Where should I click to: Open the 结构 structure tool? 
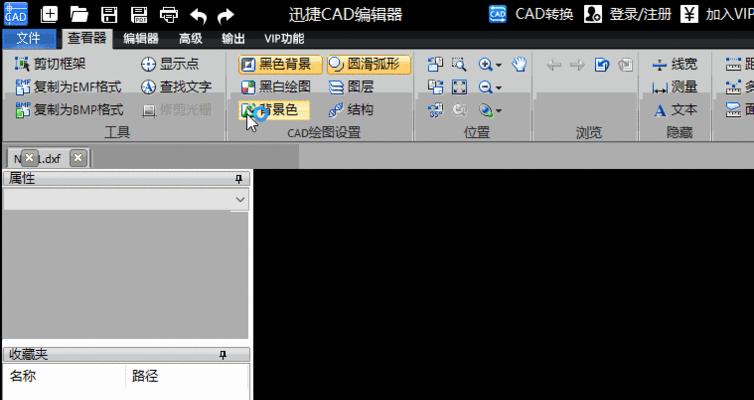(x=351, y=110)
